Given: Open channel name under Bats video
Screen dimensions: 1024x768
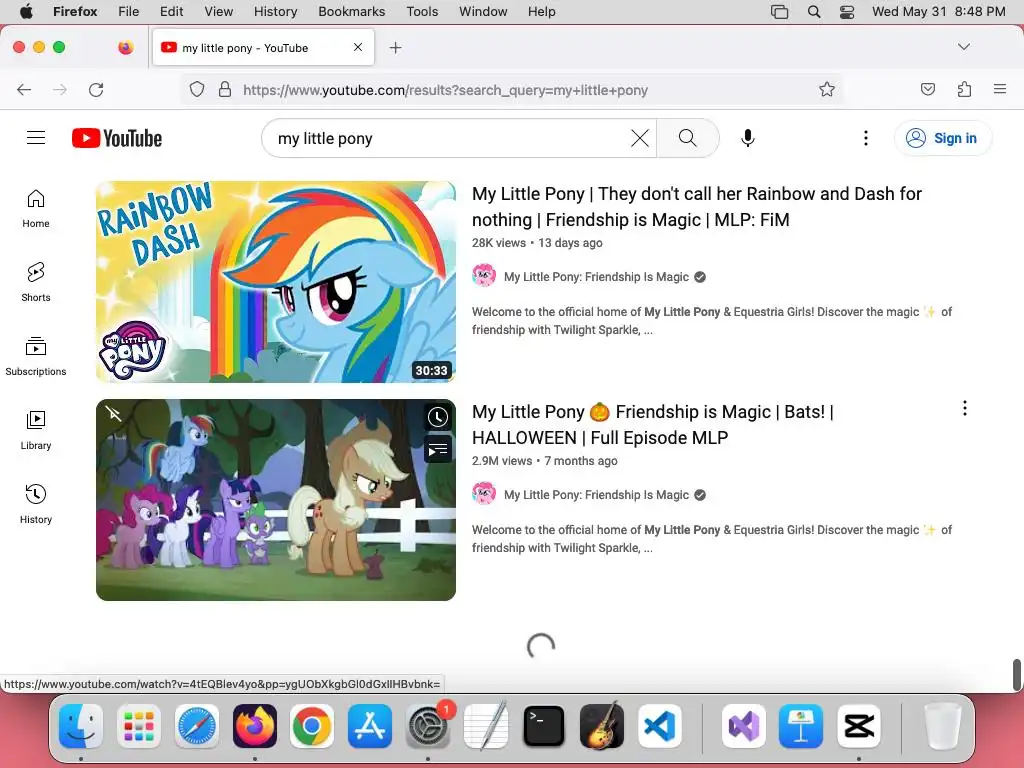Looking at the screenshot, I should click(x=596, y=495).
